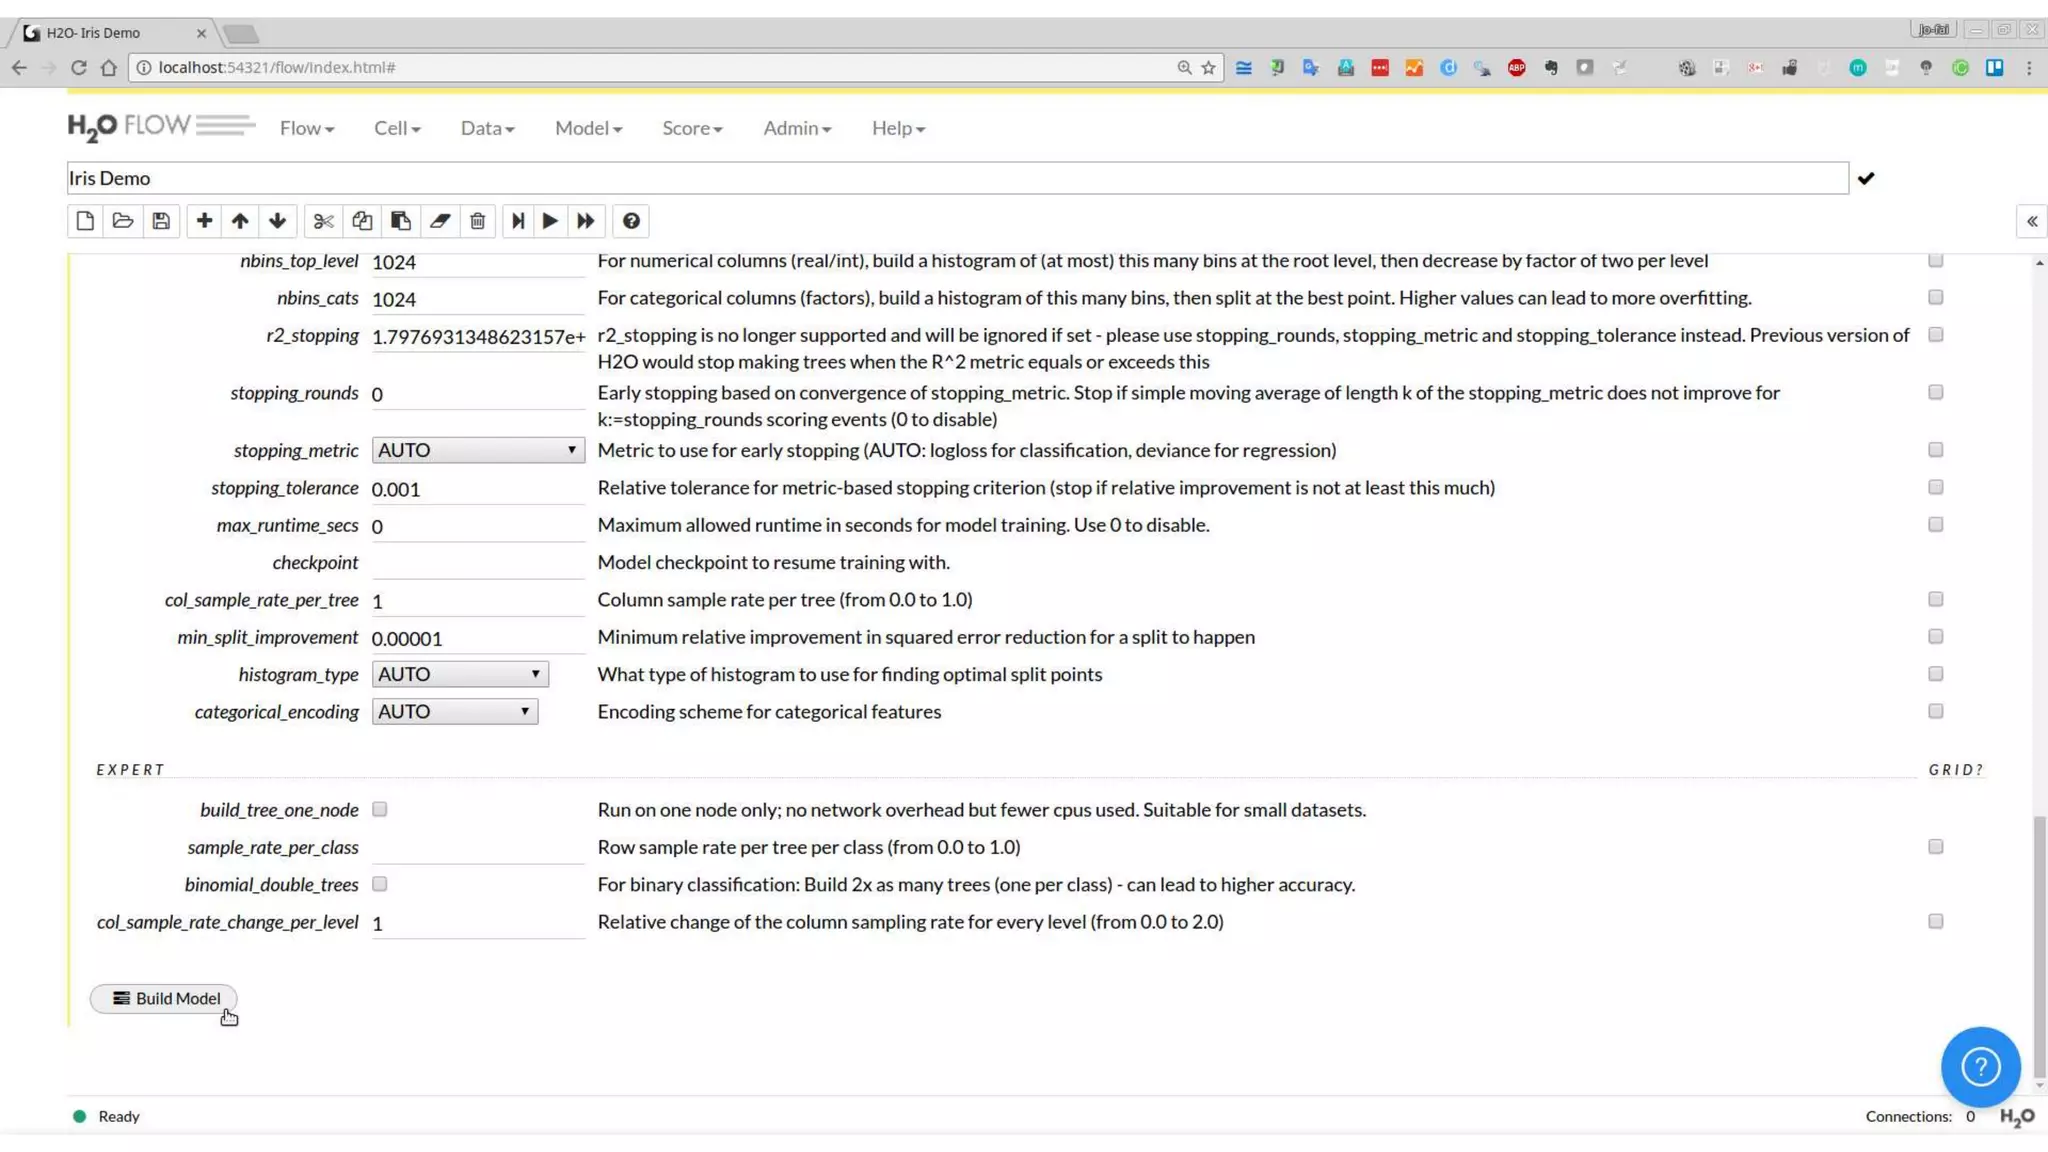Open the categorical_encoding dropdown
2048x1152 pixels.
point(454,711)
